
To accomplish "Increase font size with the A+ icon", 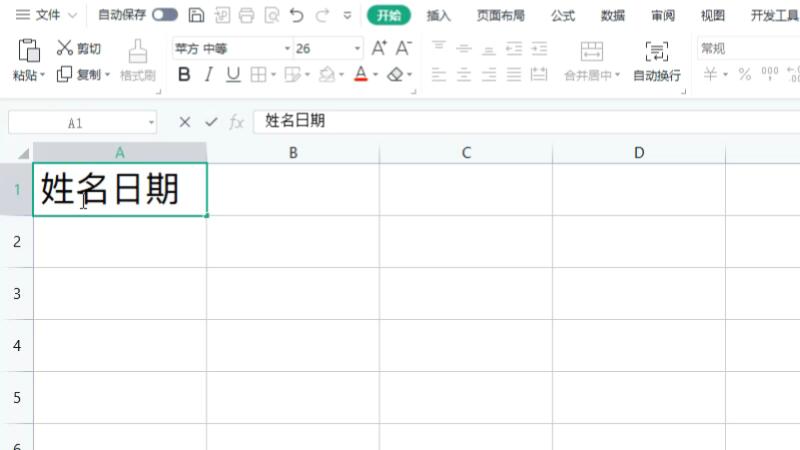I will tap(379, 48).
